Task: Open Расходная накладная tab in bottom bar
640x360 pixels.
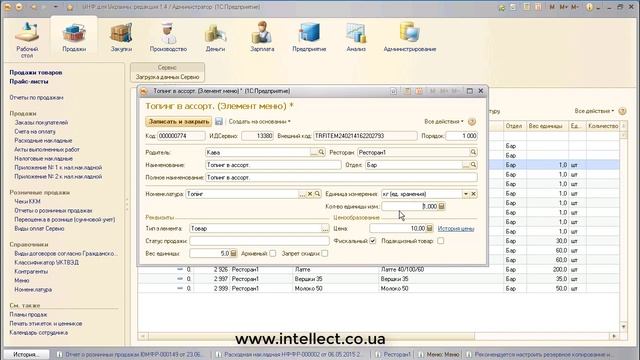Action: click(x=289, y=354)
